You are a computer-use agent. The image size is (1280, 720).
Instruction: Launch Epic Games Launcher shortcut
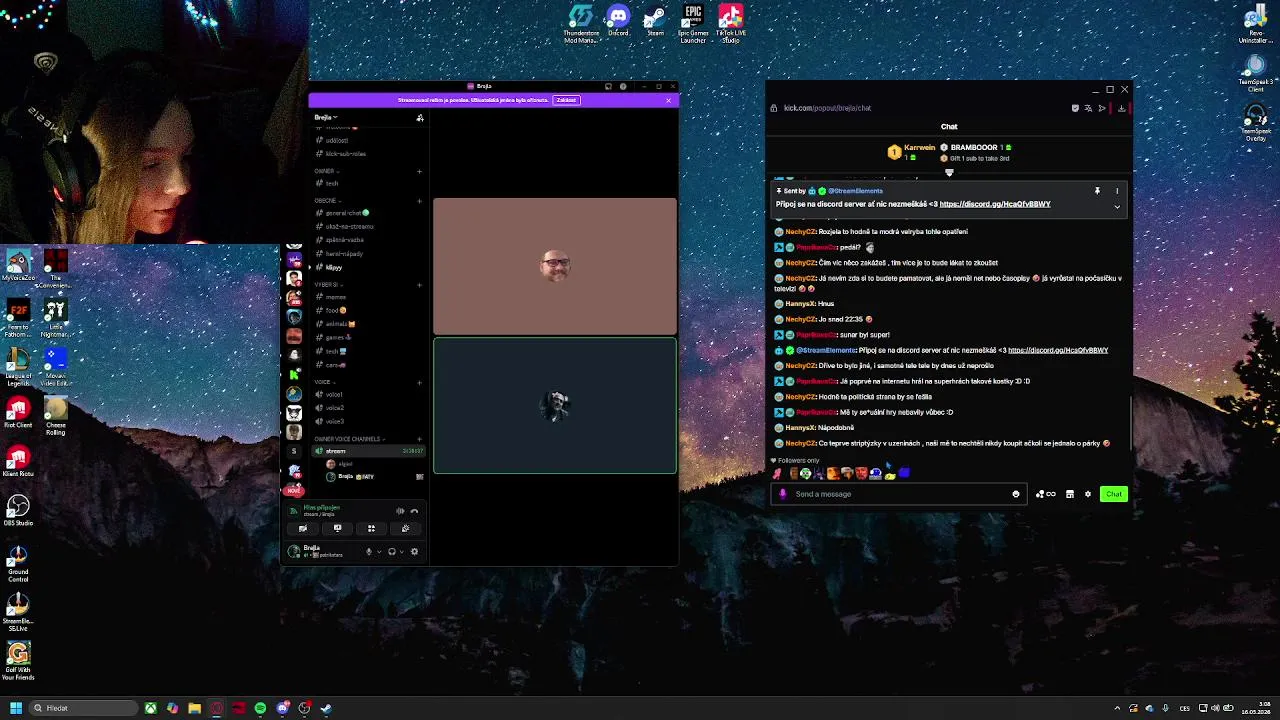(x=693, y=23)
